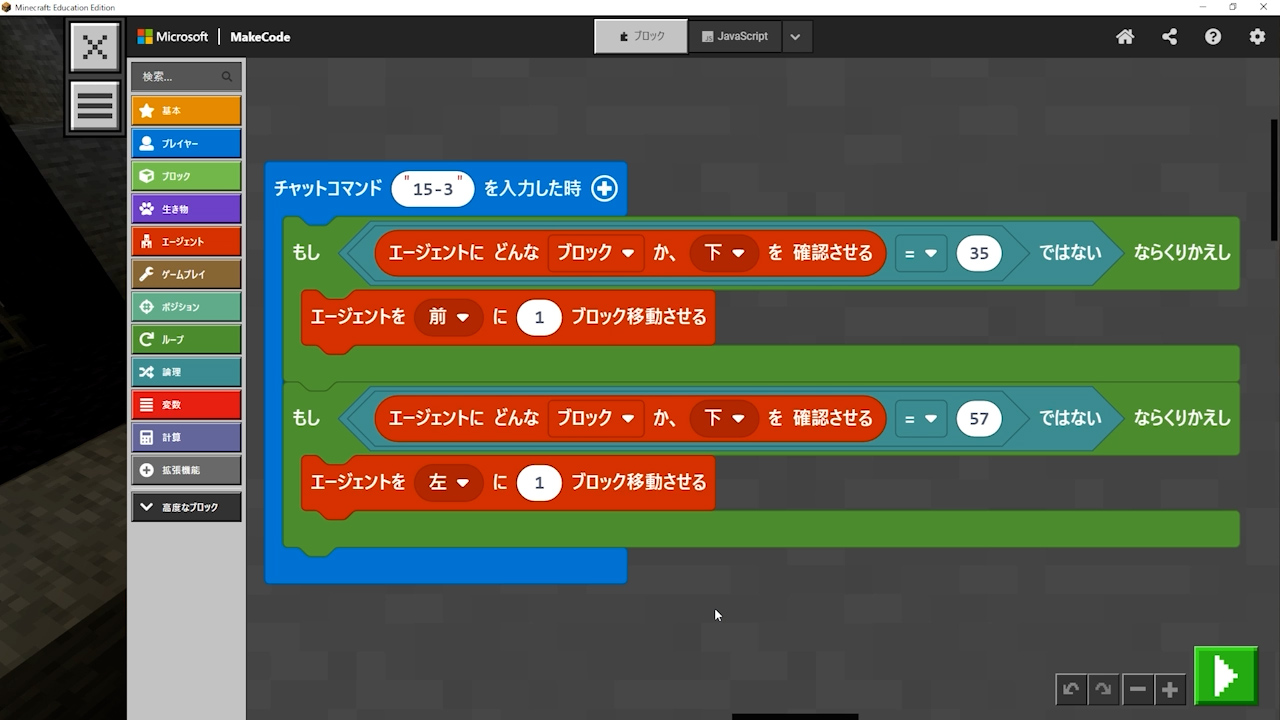Click the Zoom in plus button
This screenshot has width=1280, height=720.
click(x=1169, y=689)
